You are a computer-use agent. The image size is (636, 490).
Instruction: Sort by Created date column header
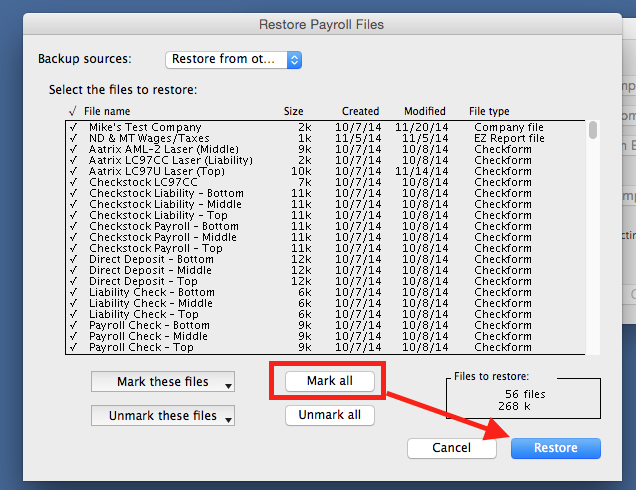point(360,111)
